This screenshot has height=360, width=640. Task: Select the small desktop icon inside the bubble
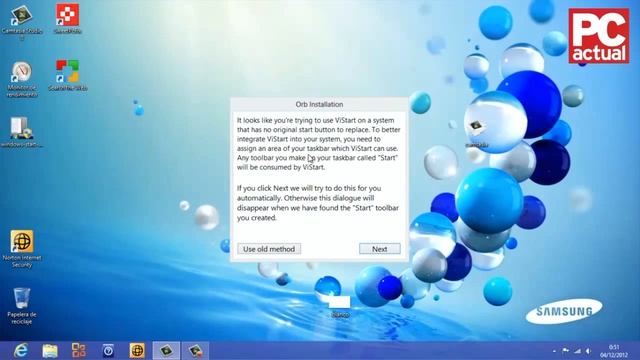pos(476,133)
